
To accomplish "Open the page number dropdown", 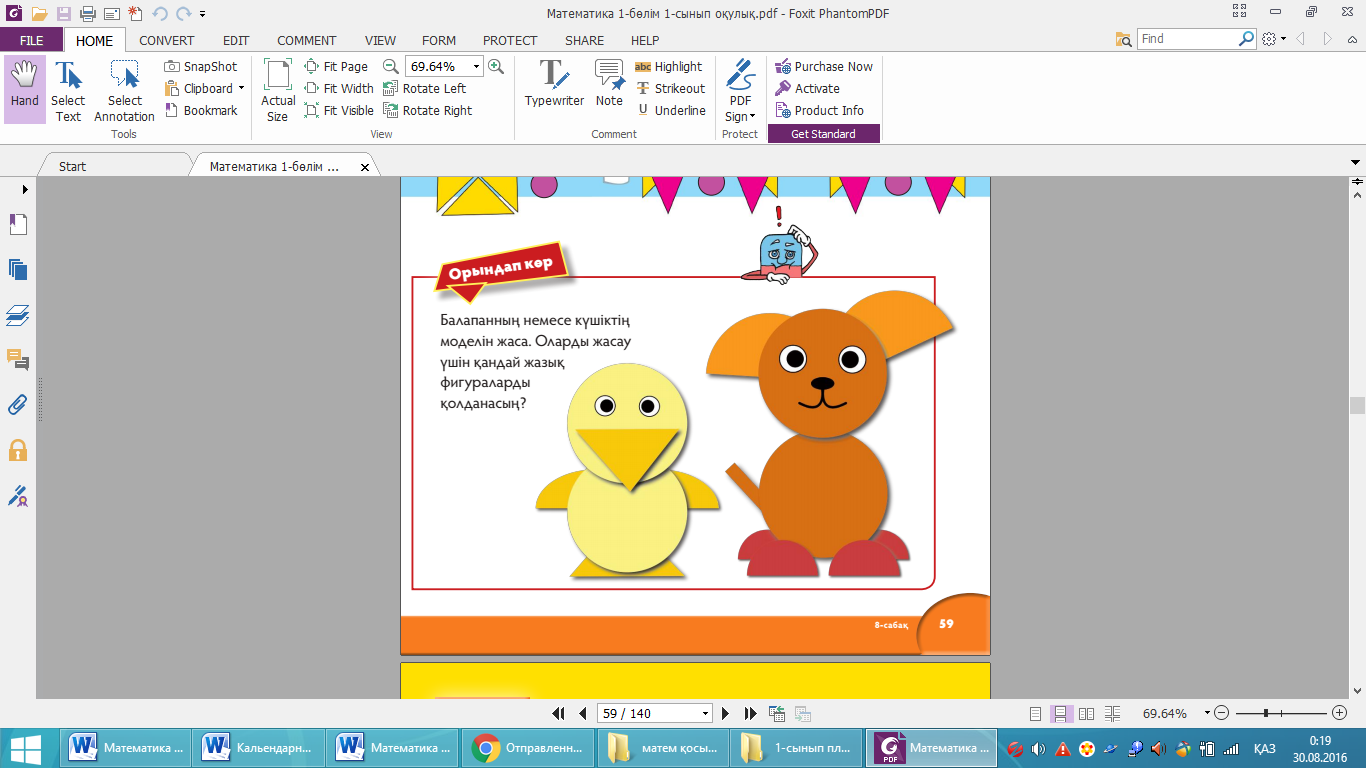I will point(706,713).
